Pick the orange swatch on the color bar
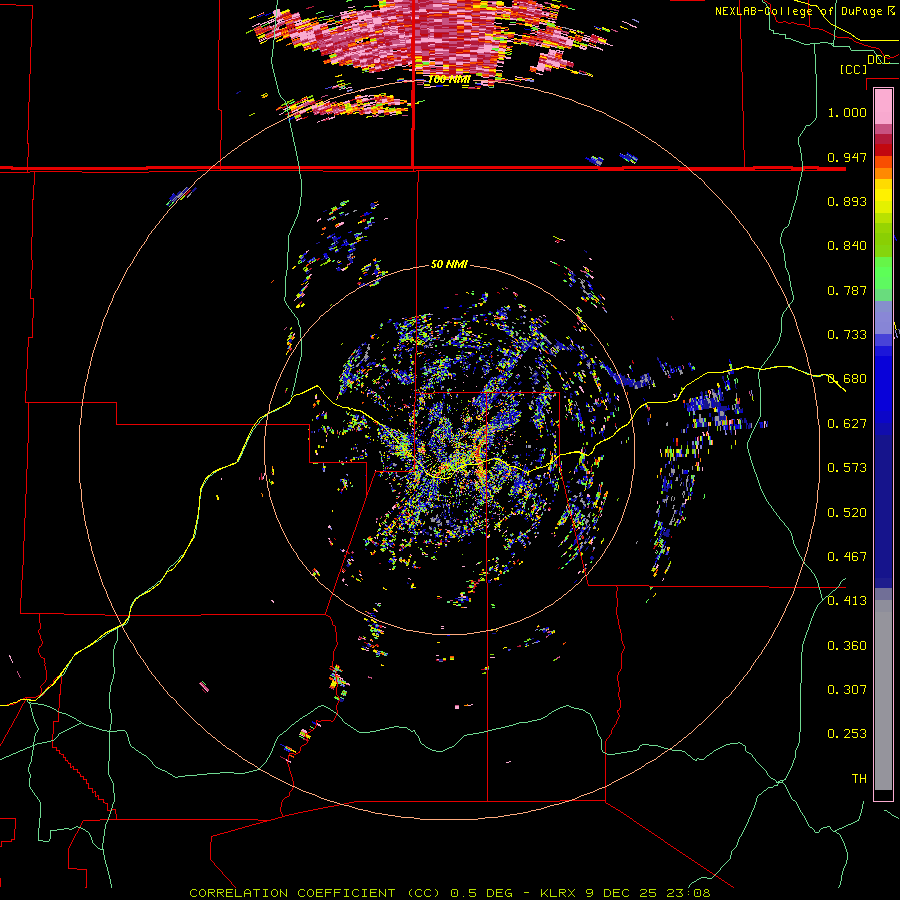The height and width of the screenshot is (900, 900). (x=883, y=173)
